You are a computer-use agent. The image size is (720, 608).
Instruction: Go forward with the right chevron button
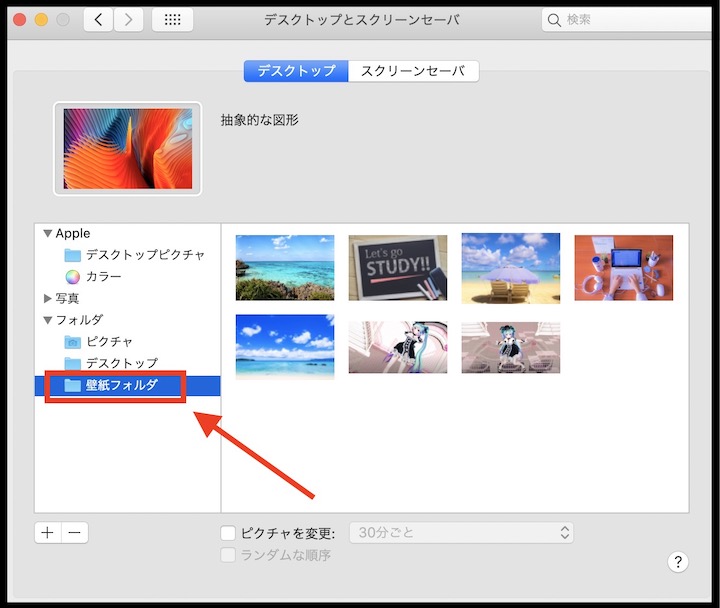click(129, 20)
